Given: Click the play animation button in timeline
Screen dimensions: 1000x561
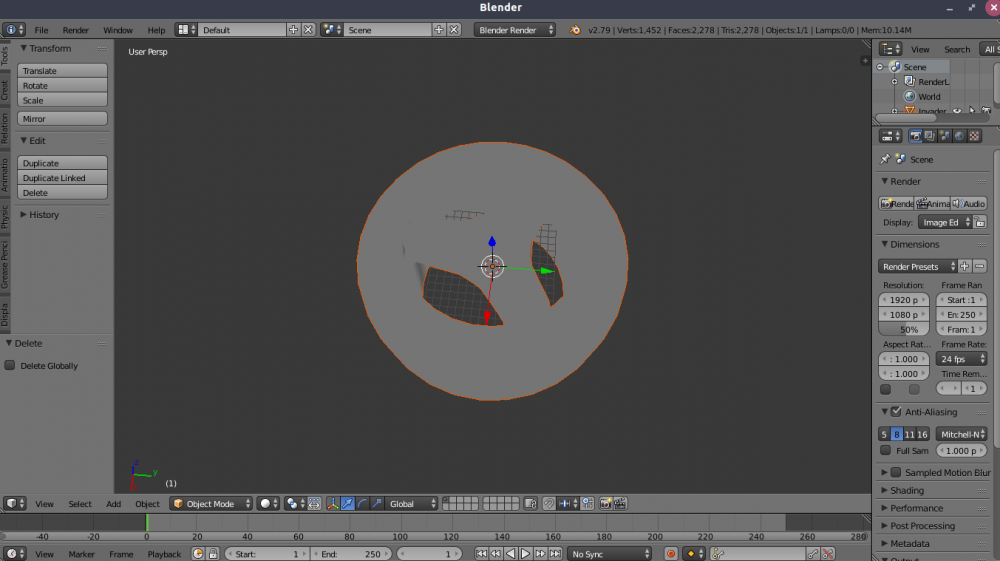Looking at the screenshot, I should point(525,553).
